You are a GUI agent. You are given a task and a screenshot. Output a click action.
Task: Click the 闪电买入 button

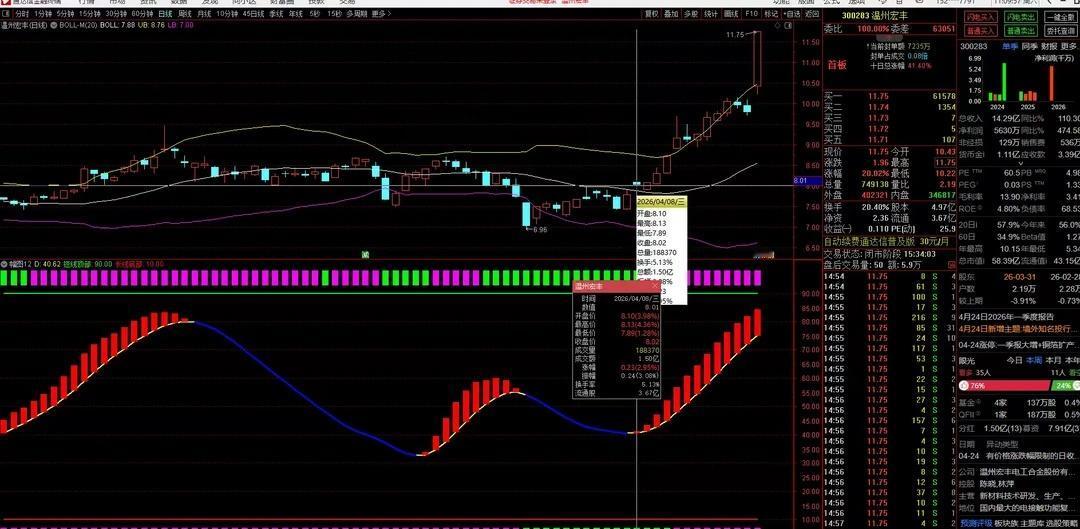979,17
